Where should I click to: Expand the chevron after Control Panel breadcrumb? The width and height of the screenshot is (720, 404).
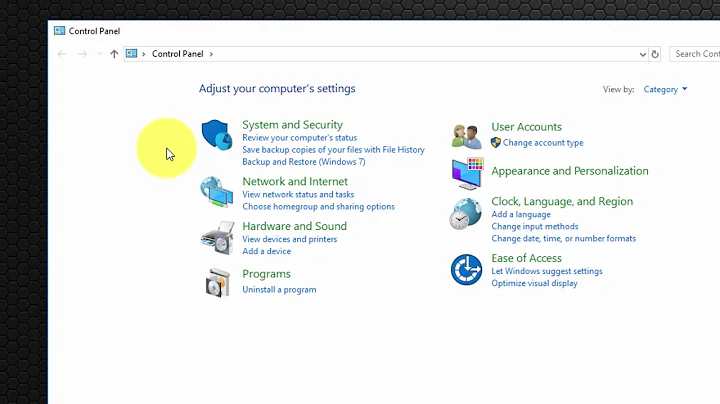click(x=211, y=54)
